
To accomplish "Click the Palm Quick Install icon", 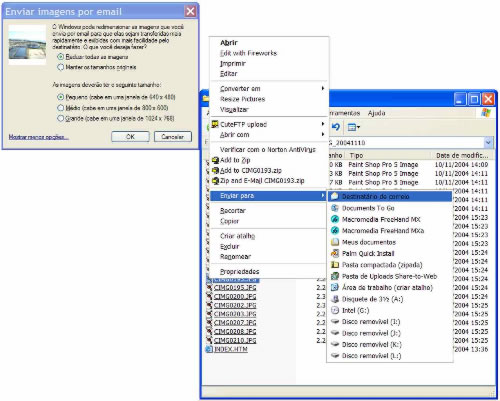I will coord(335,253).
